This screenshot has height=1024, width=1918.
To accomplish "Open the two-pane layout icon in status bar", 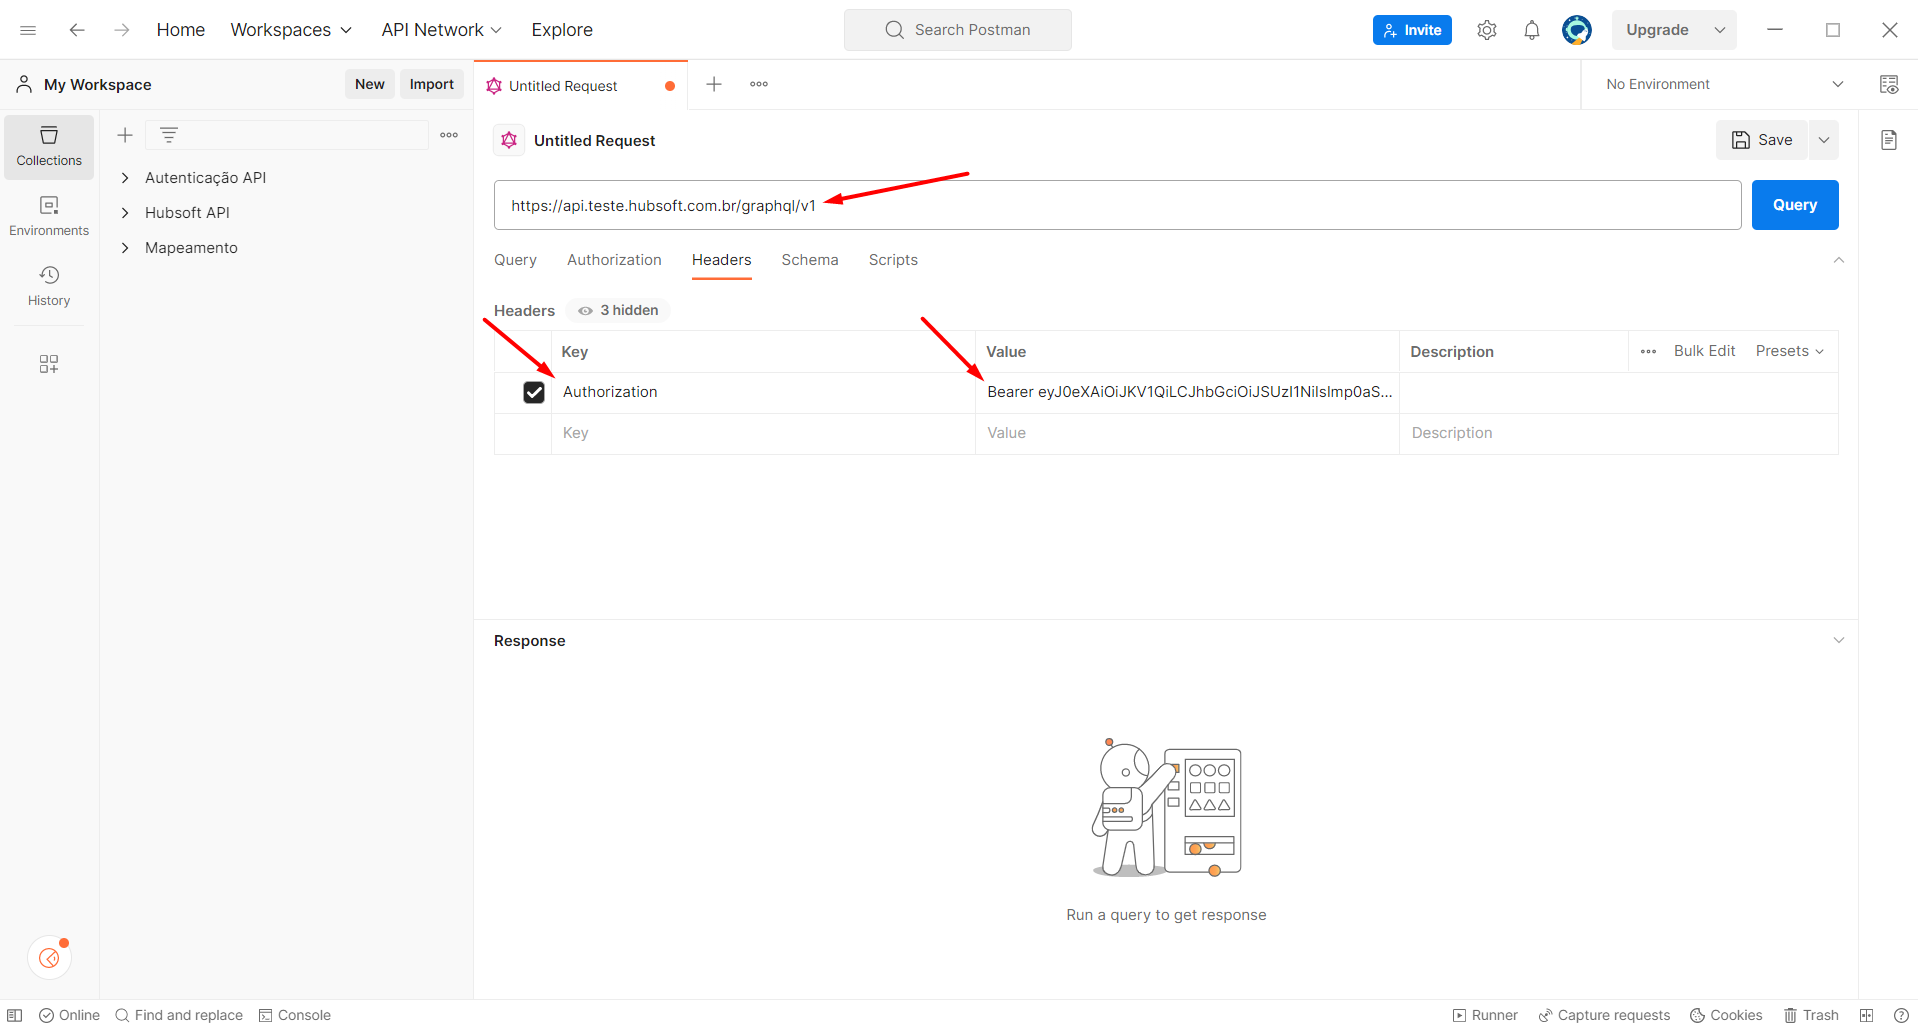I will [1866, 1015].
